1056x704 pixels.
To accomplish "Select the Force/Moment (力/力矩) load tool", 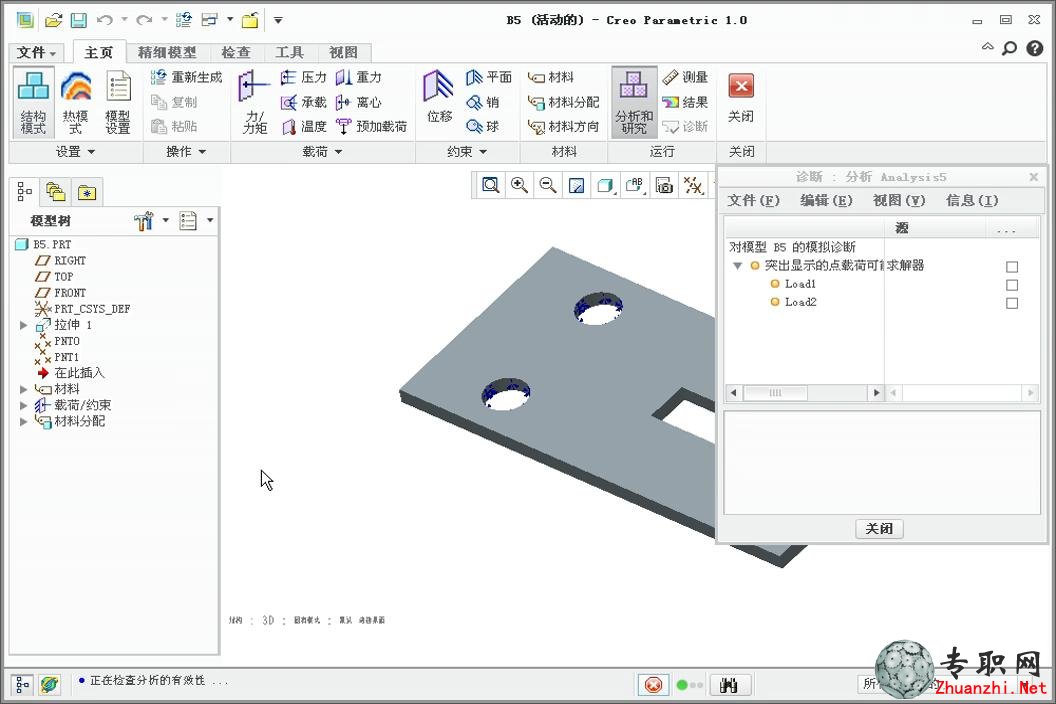I will 254,102.
